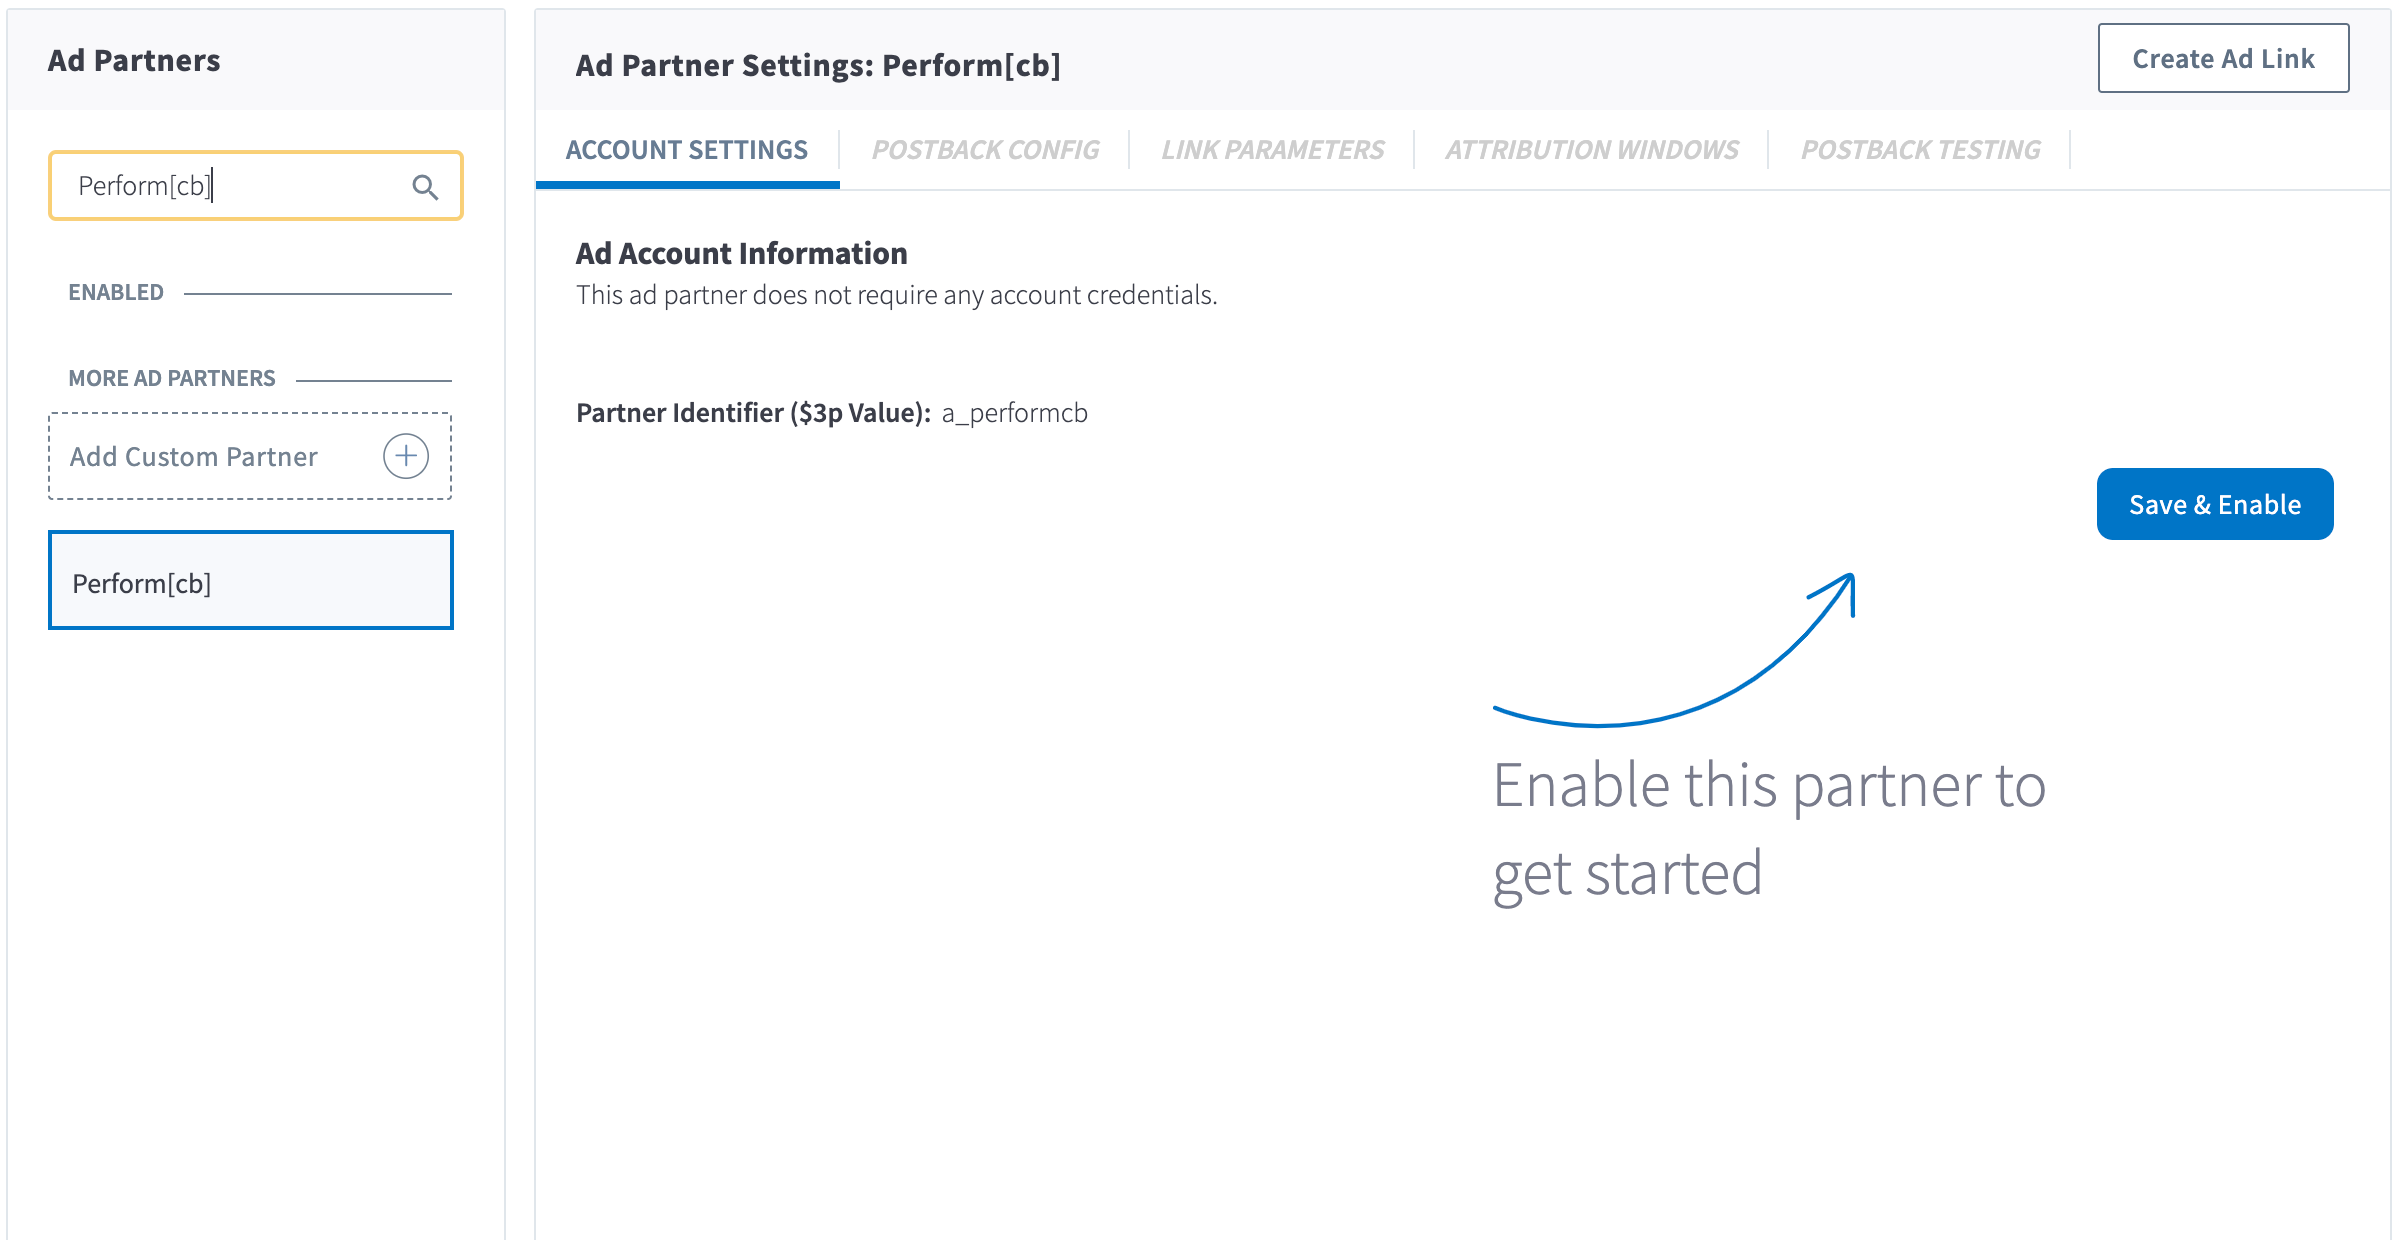Click the plus circle icon
2400x1240 pixels.
point(406,456)
